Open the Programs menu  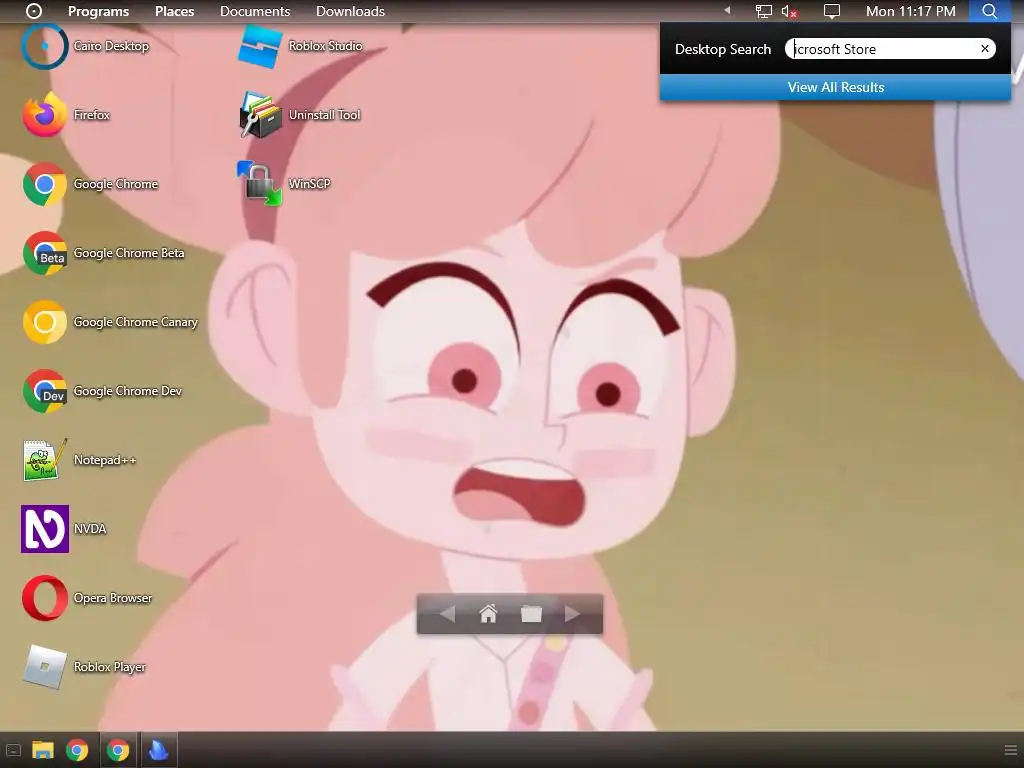pyautogui.click(x=99, y=11)
